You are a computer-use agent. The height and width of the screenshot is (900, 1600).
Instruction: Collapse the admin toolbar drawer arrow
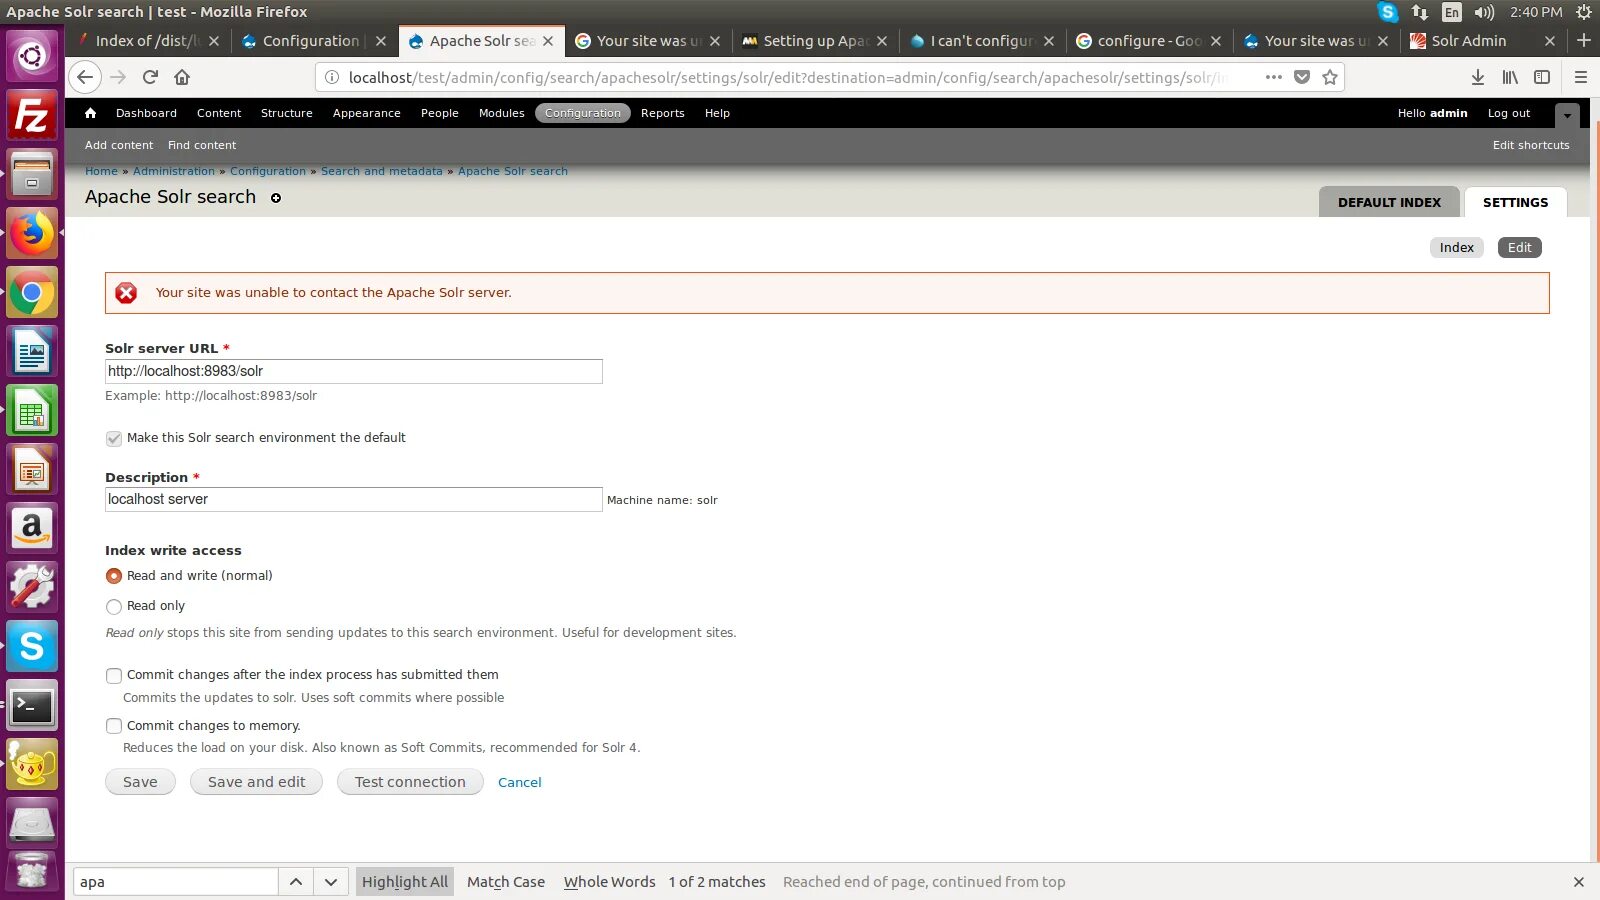(x=1567, y=115)
